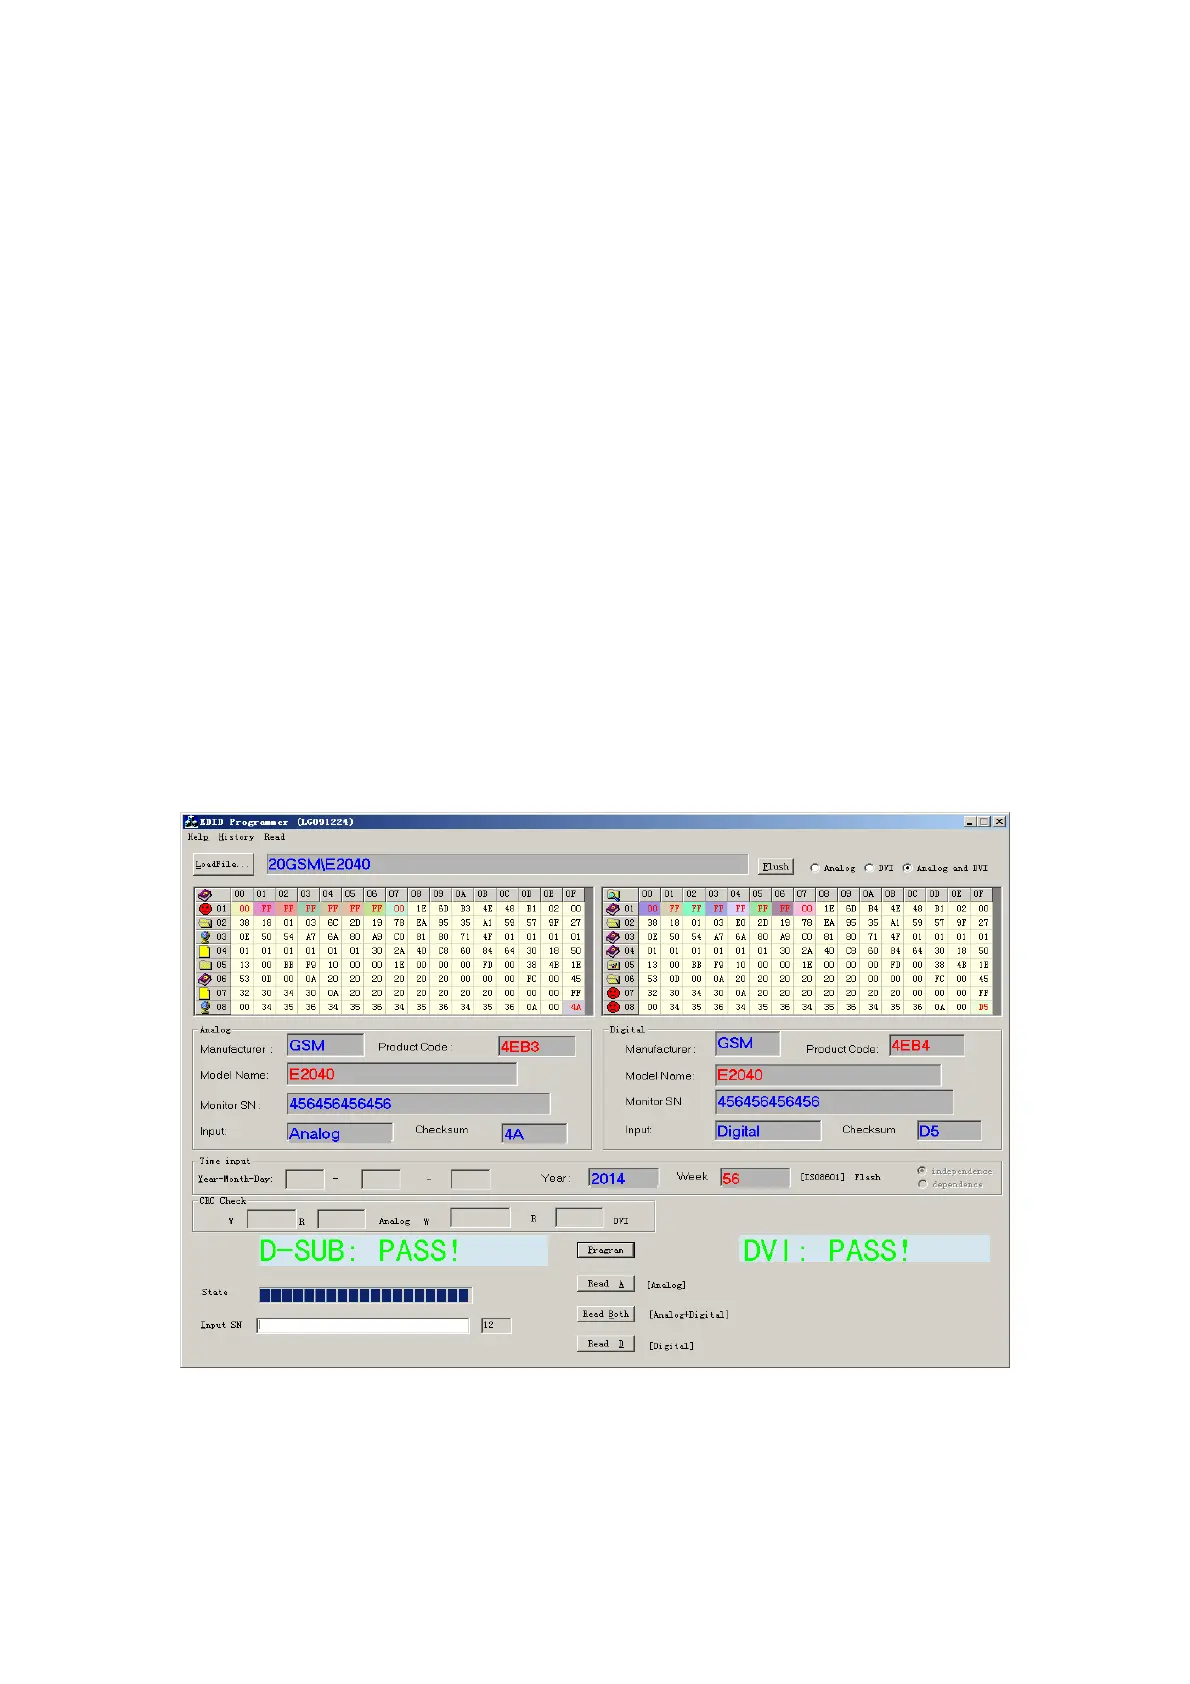Click the State progress bar
Screen dimensions: 1190x1684
(x=365, y=1295)
